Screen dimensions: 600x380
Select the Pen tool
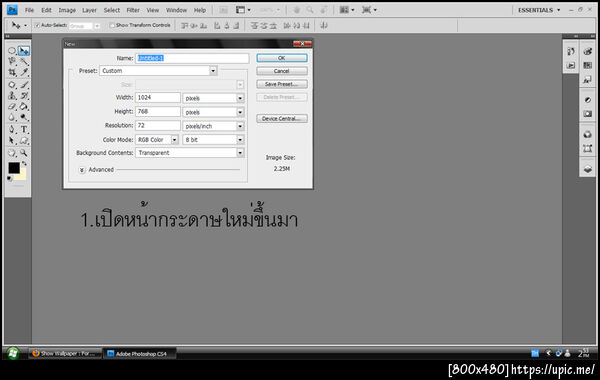12,129
